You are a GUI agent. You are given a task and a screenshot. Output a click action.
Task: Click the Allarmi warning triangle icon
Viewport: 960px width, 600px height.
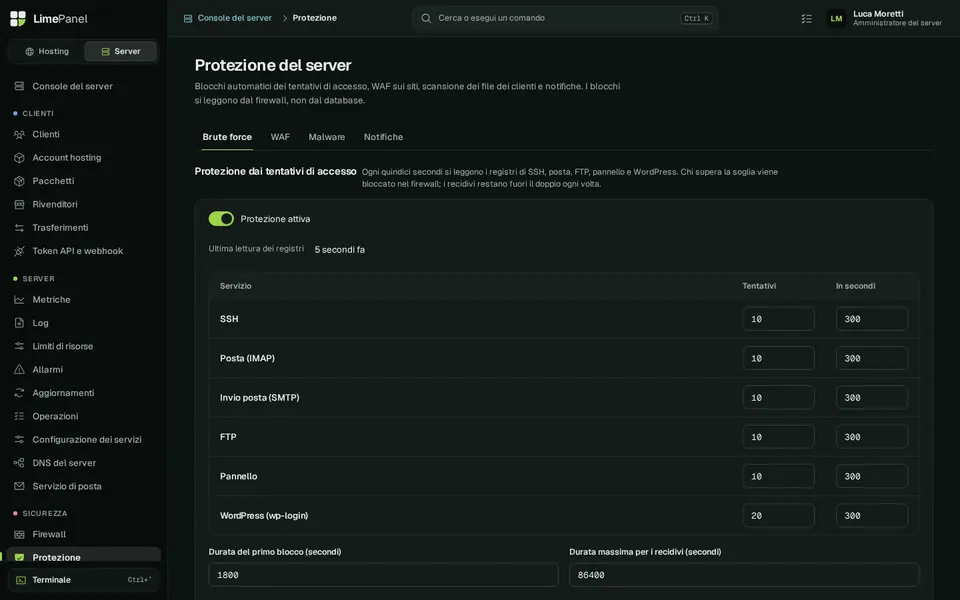pyautogui.click(x=19, y=369)
